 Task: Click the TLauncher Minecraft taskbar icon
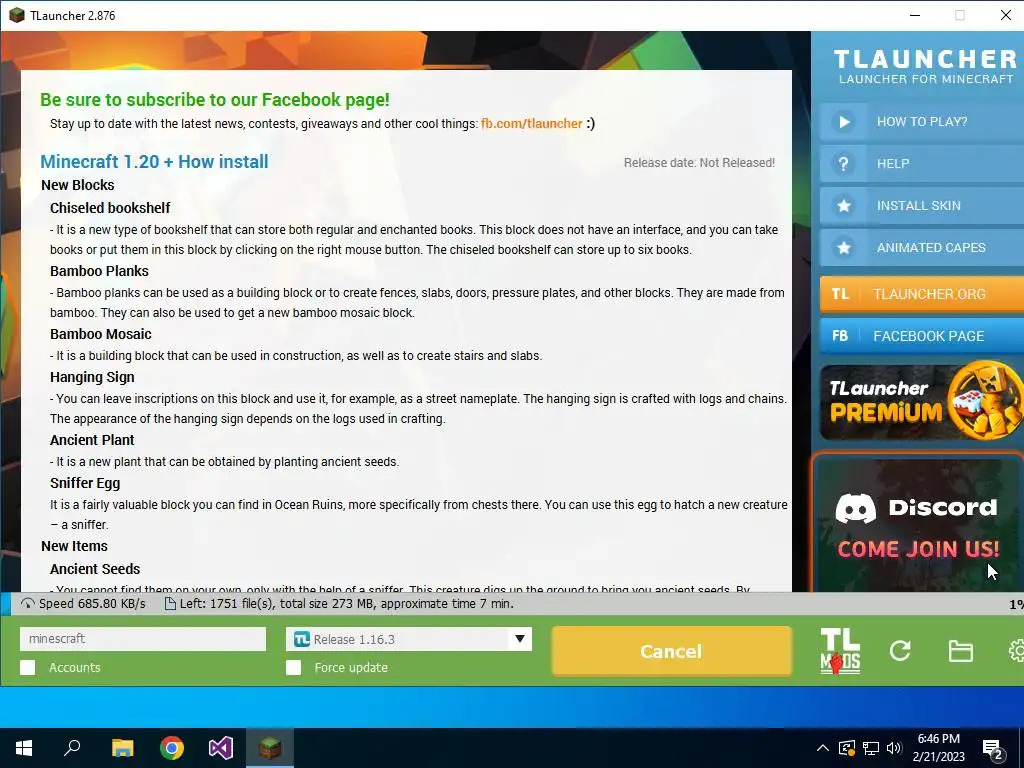270,748
